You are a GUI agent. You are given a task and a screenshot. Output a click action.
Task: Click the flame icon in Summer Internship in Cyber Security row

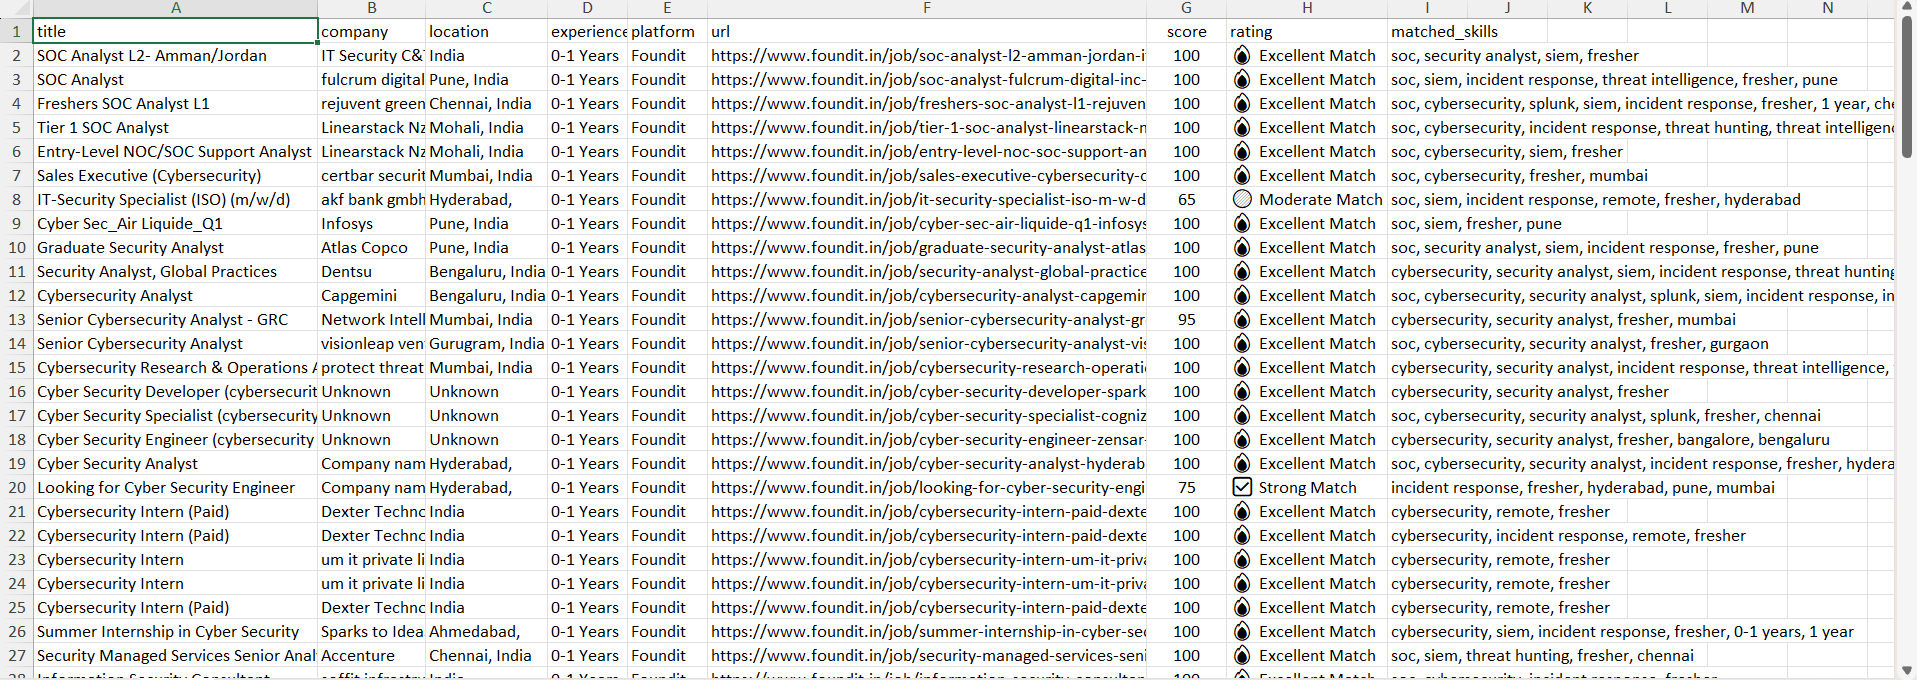click(1241, 632)
